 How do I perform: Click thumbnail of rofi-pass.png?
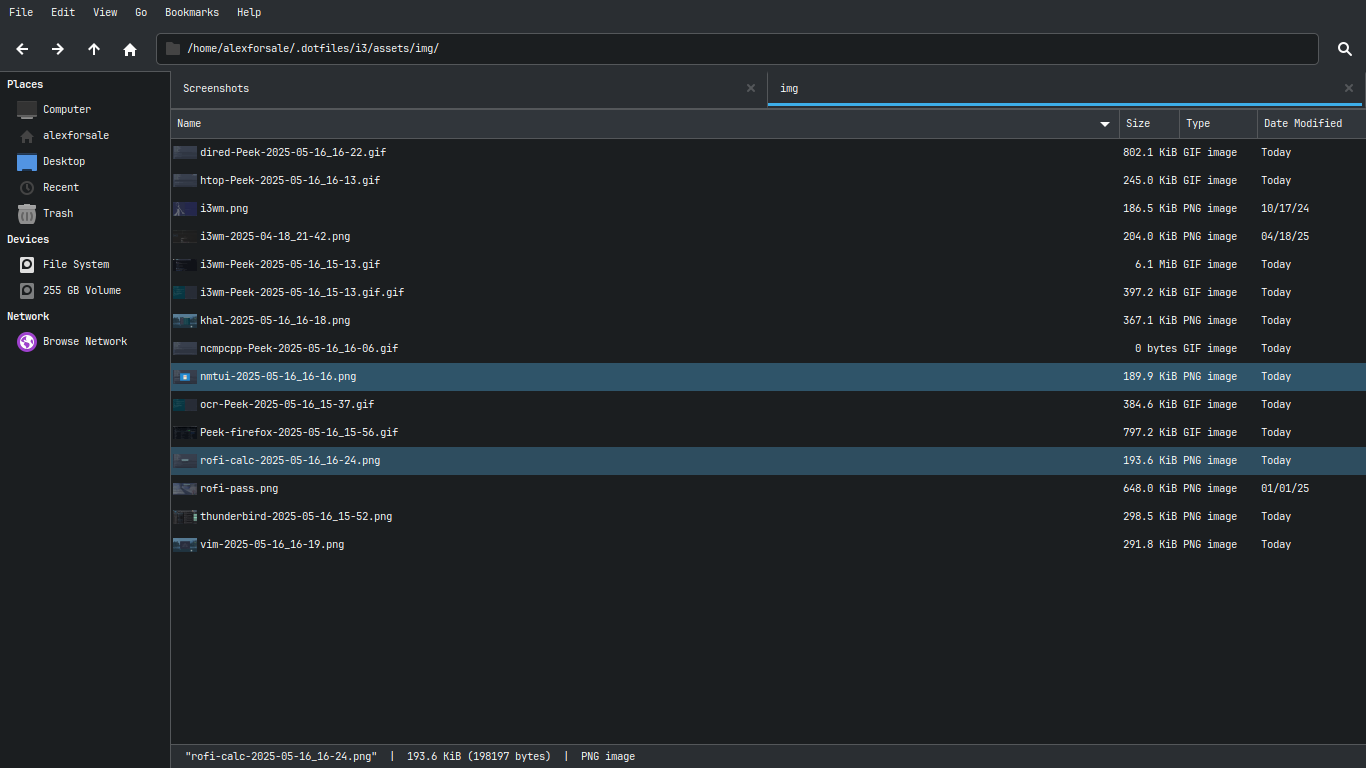coord(185,488)
